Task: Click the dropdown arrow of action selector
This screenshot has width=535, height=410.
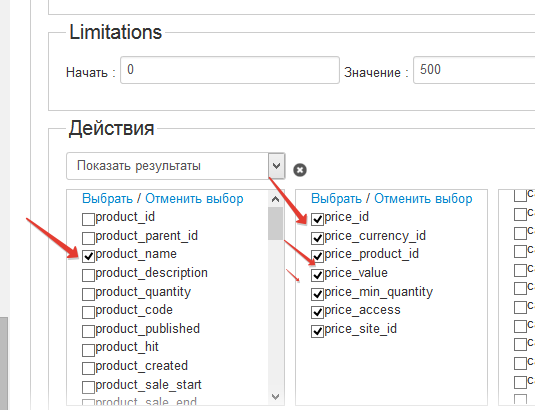Action: [277, 166]
